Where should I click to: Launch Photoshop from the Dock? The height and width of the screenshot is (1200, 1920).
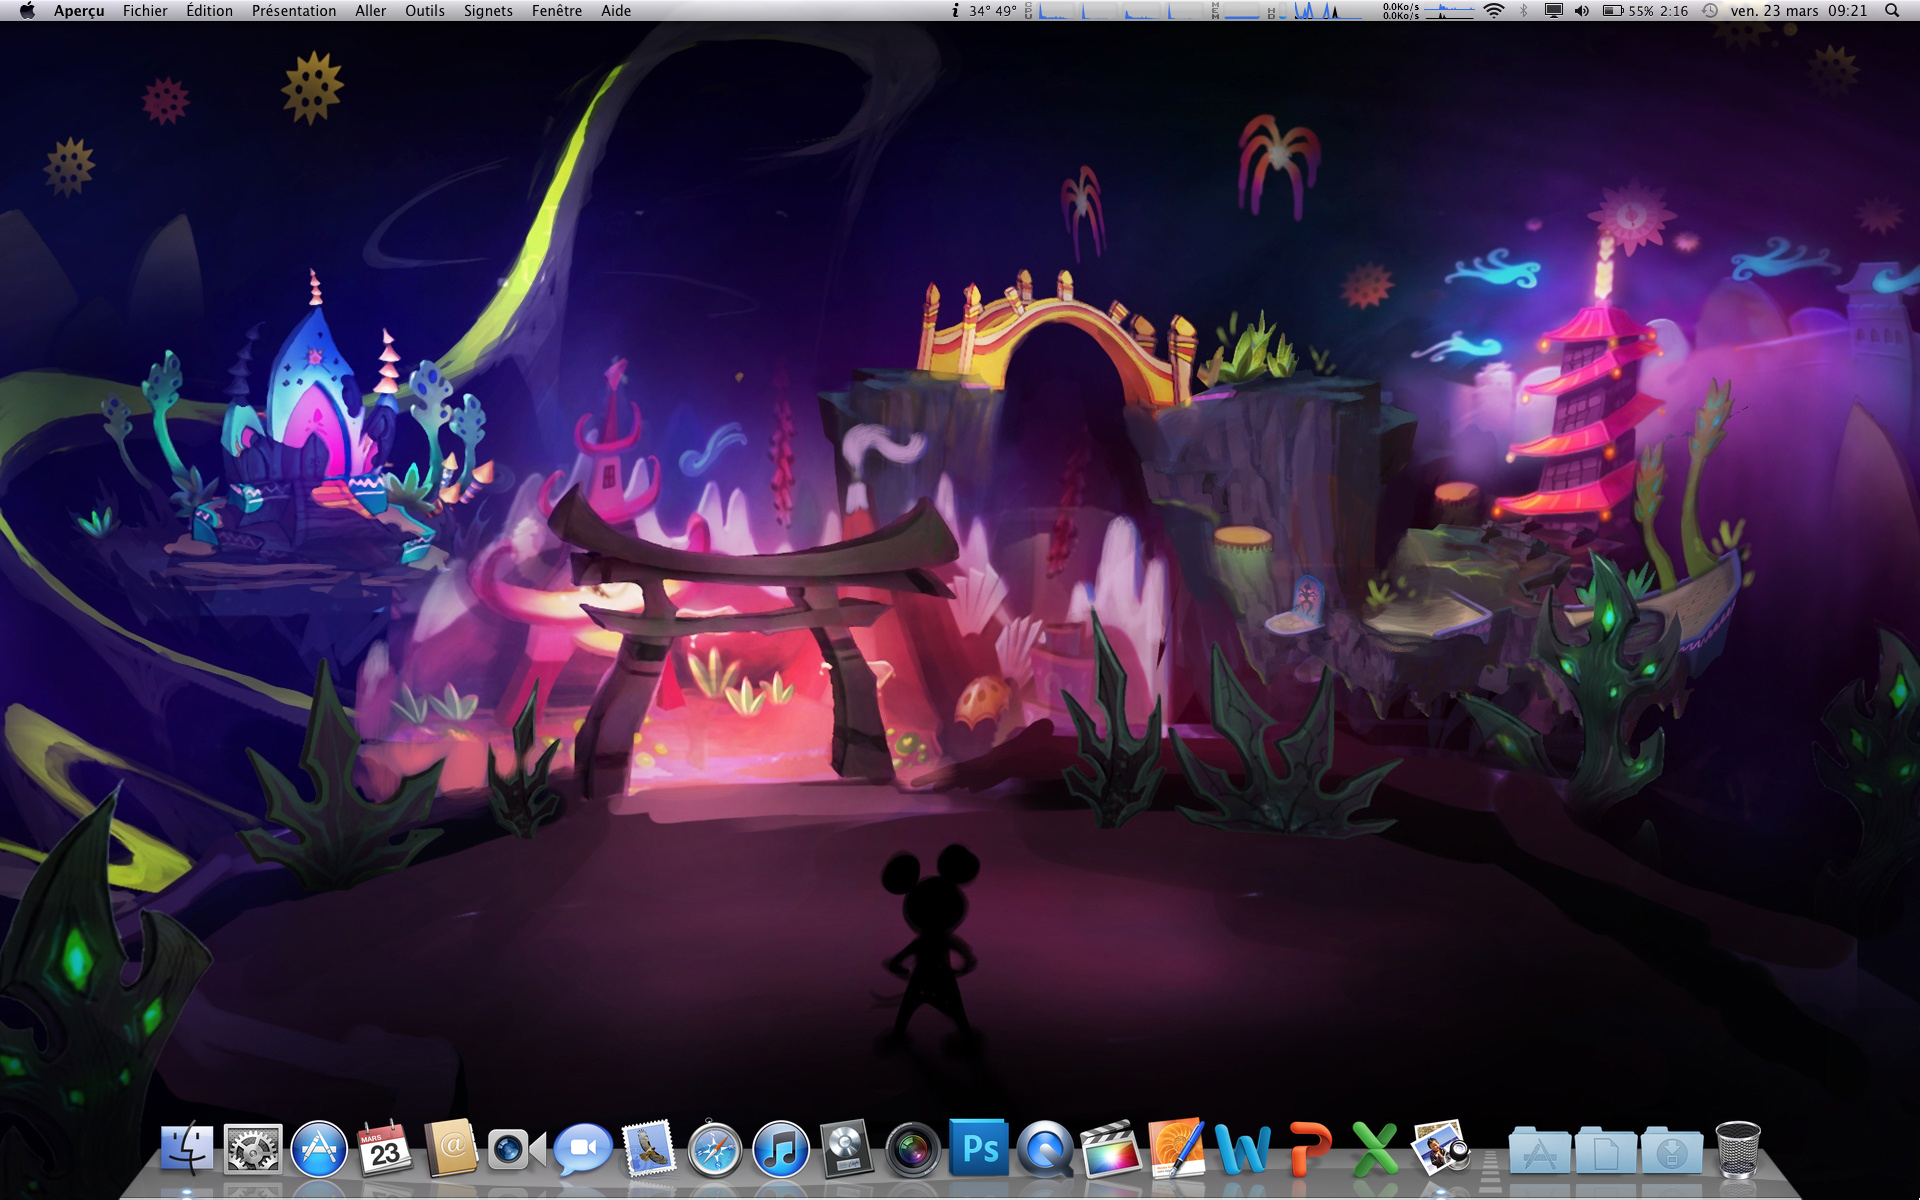(979, 1148)
